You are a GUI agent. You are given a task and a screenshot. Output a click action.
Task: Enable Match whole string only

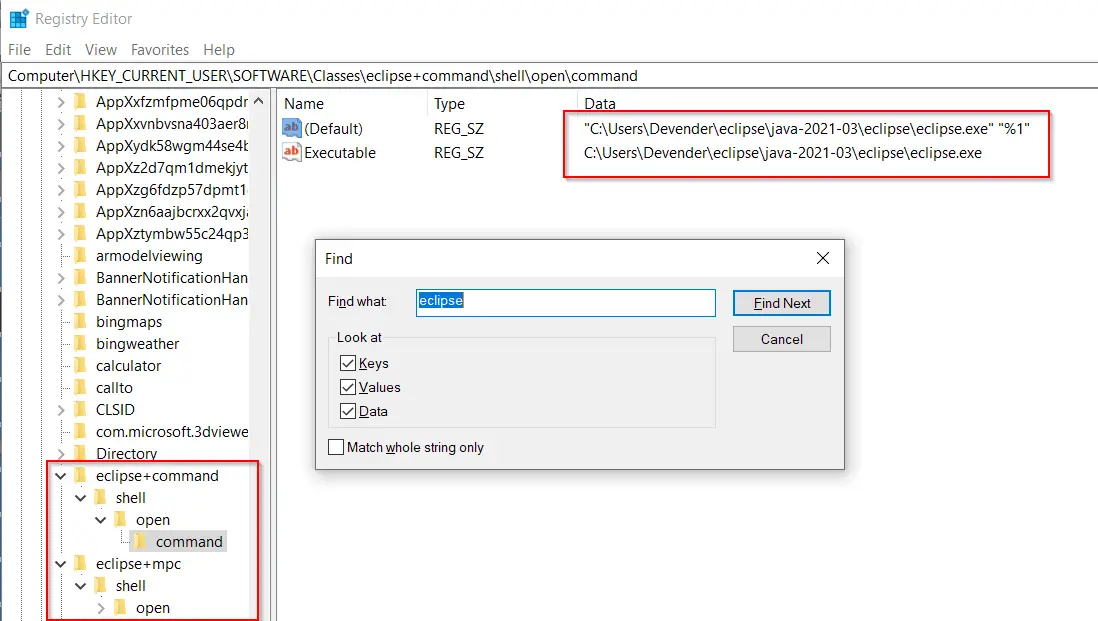tap(336, 447)
